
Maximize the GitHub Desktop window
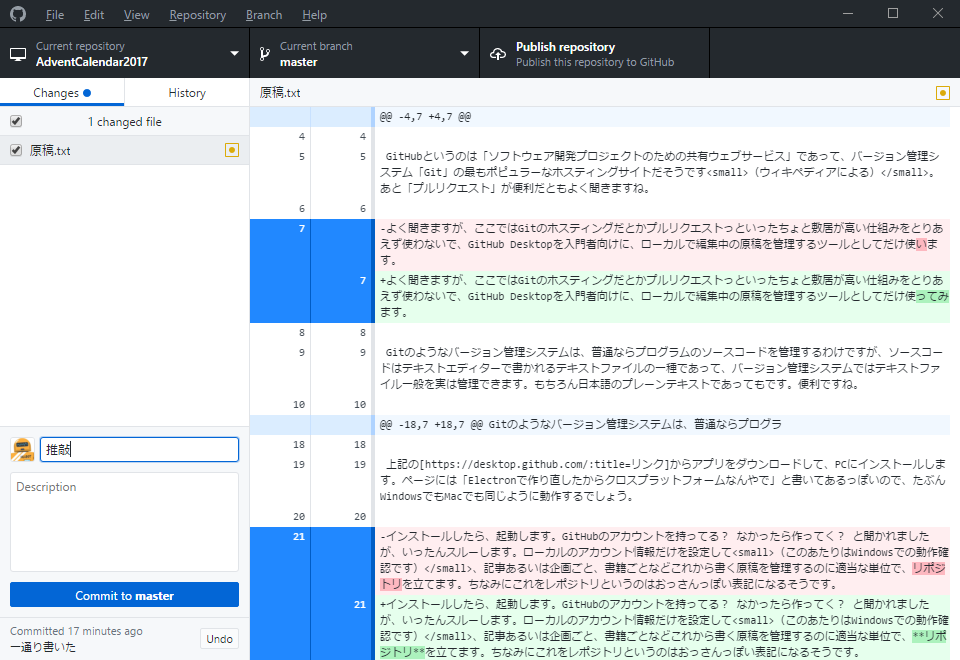(x=893, y=13)
